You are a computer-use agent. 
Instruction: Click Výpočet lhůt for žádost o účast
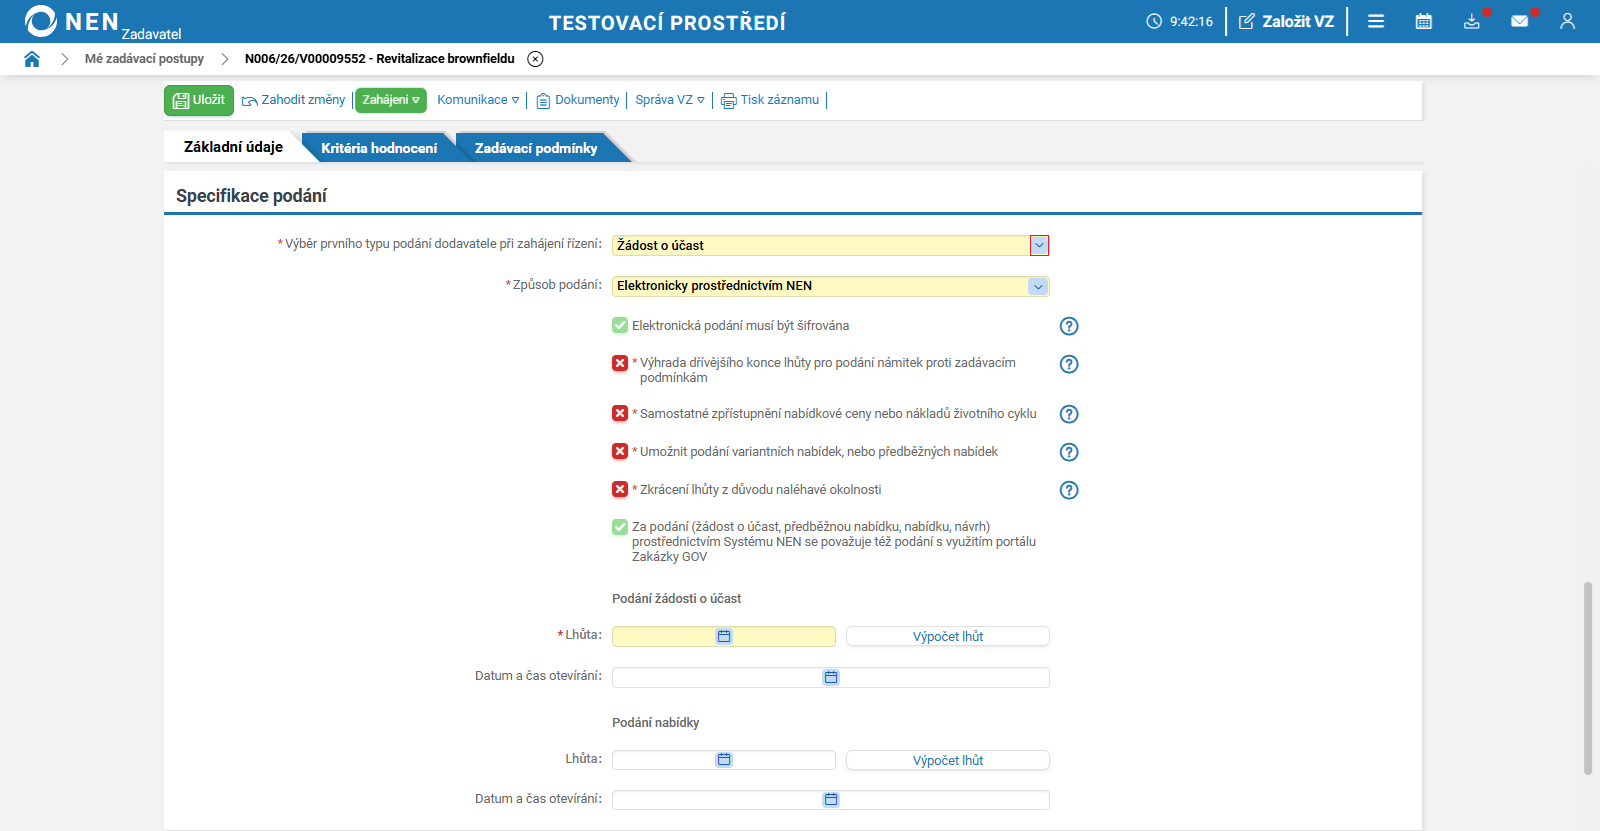(x=948, y=636)
